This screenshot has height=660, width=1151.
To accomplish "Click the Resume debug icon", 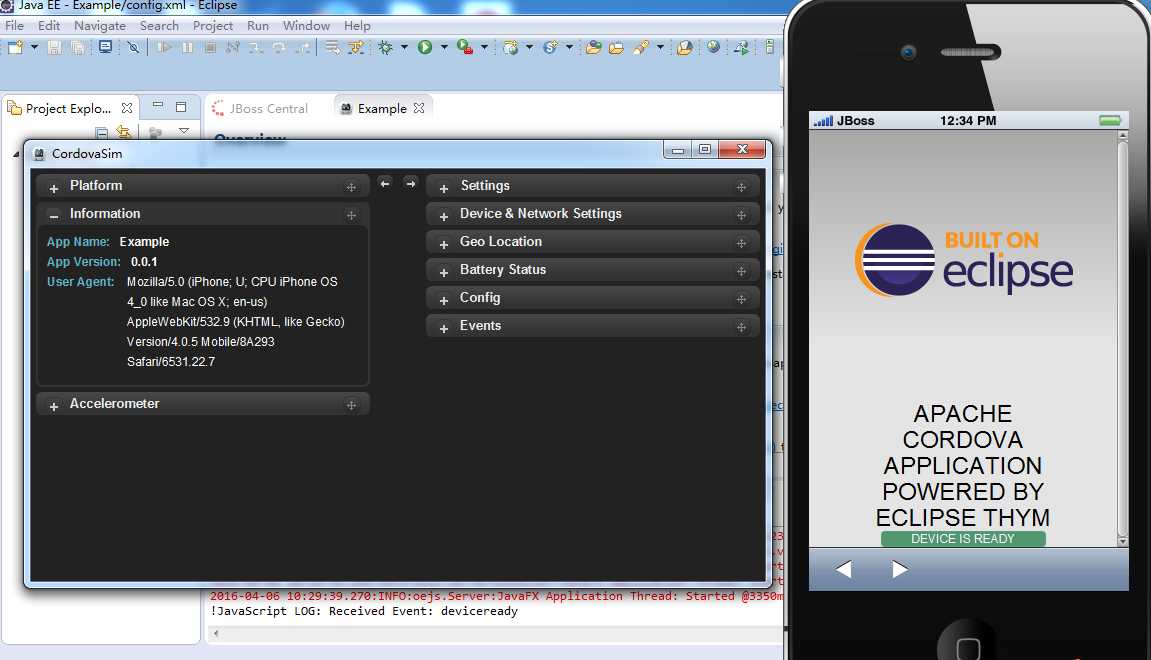I will (164, 48).
